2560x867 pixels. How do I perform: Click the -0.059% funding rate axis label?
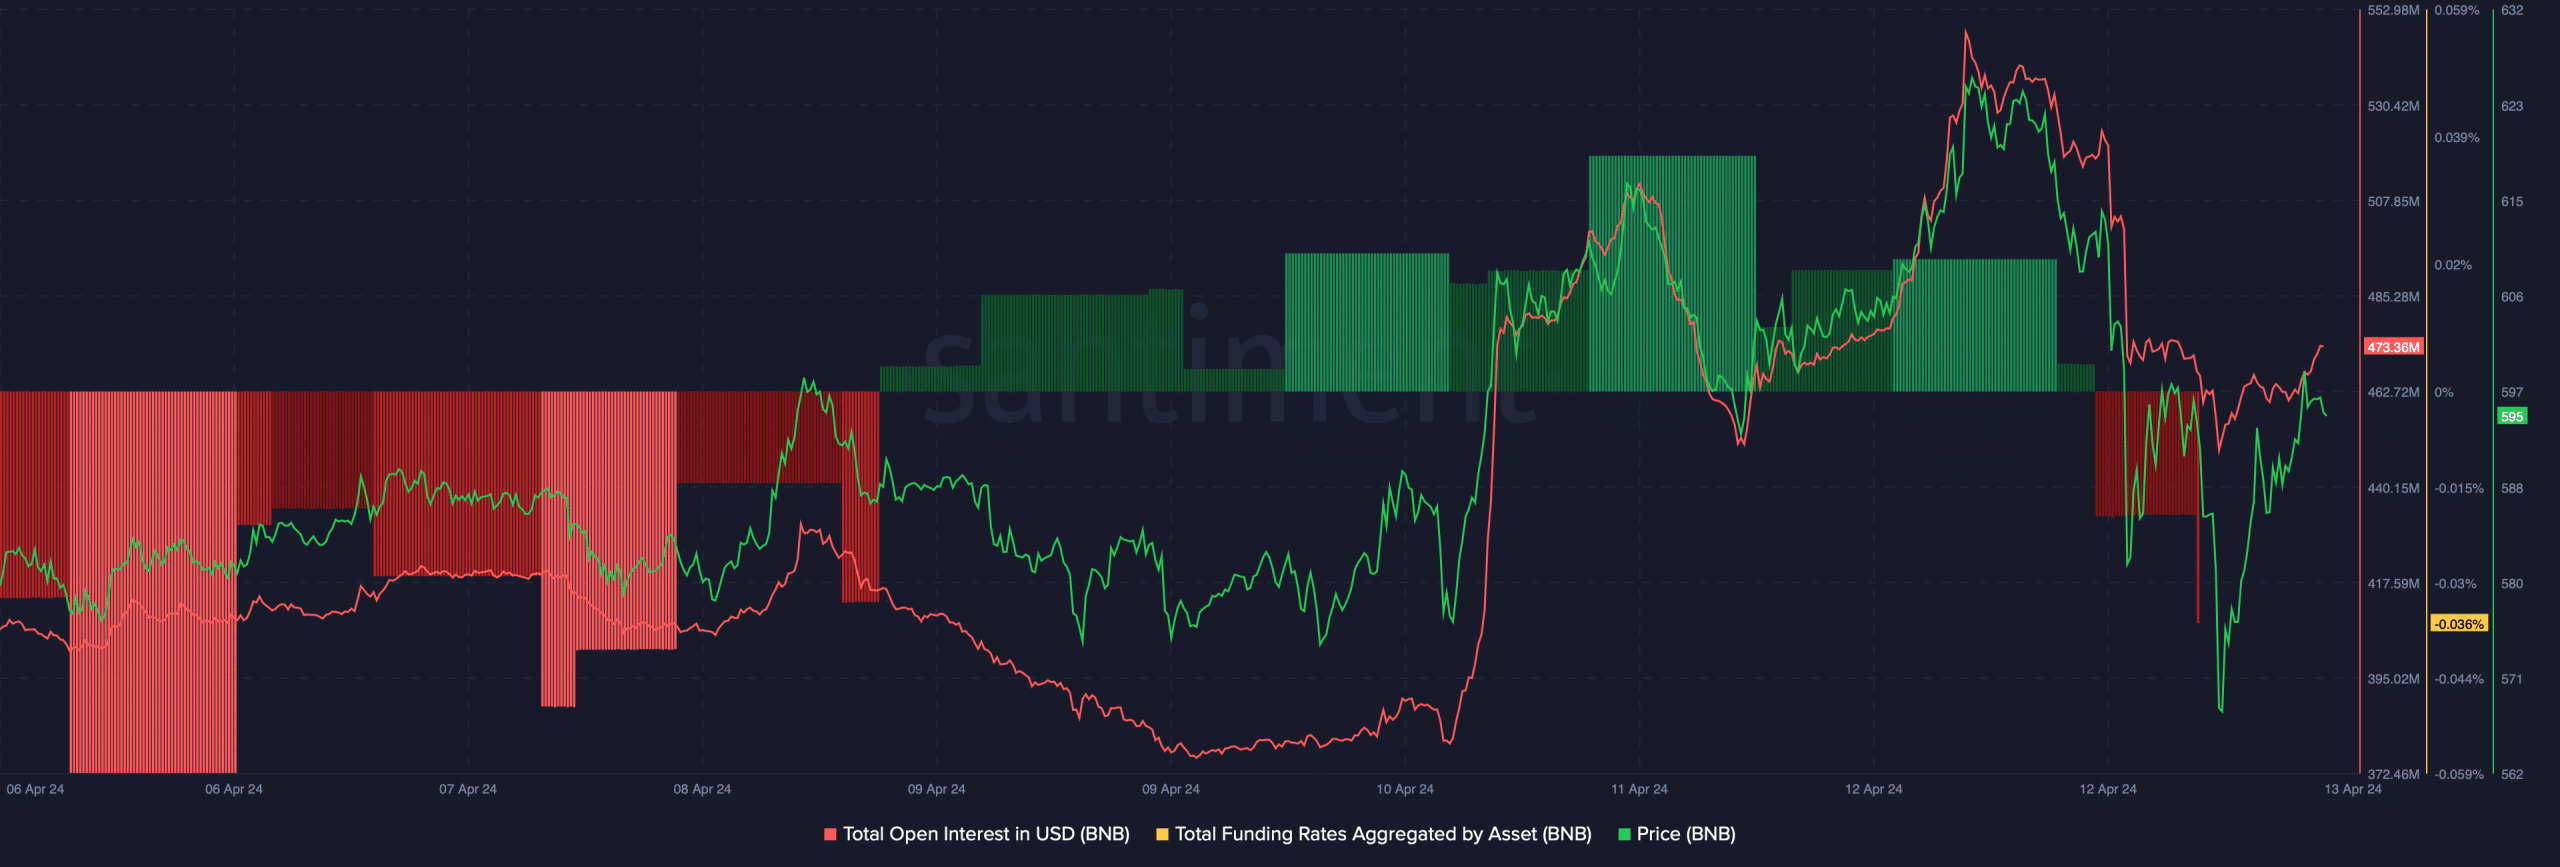coord(2459,775)
